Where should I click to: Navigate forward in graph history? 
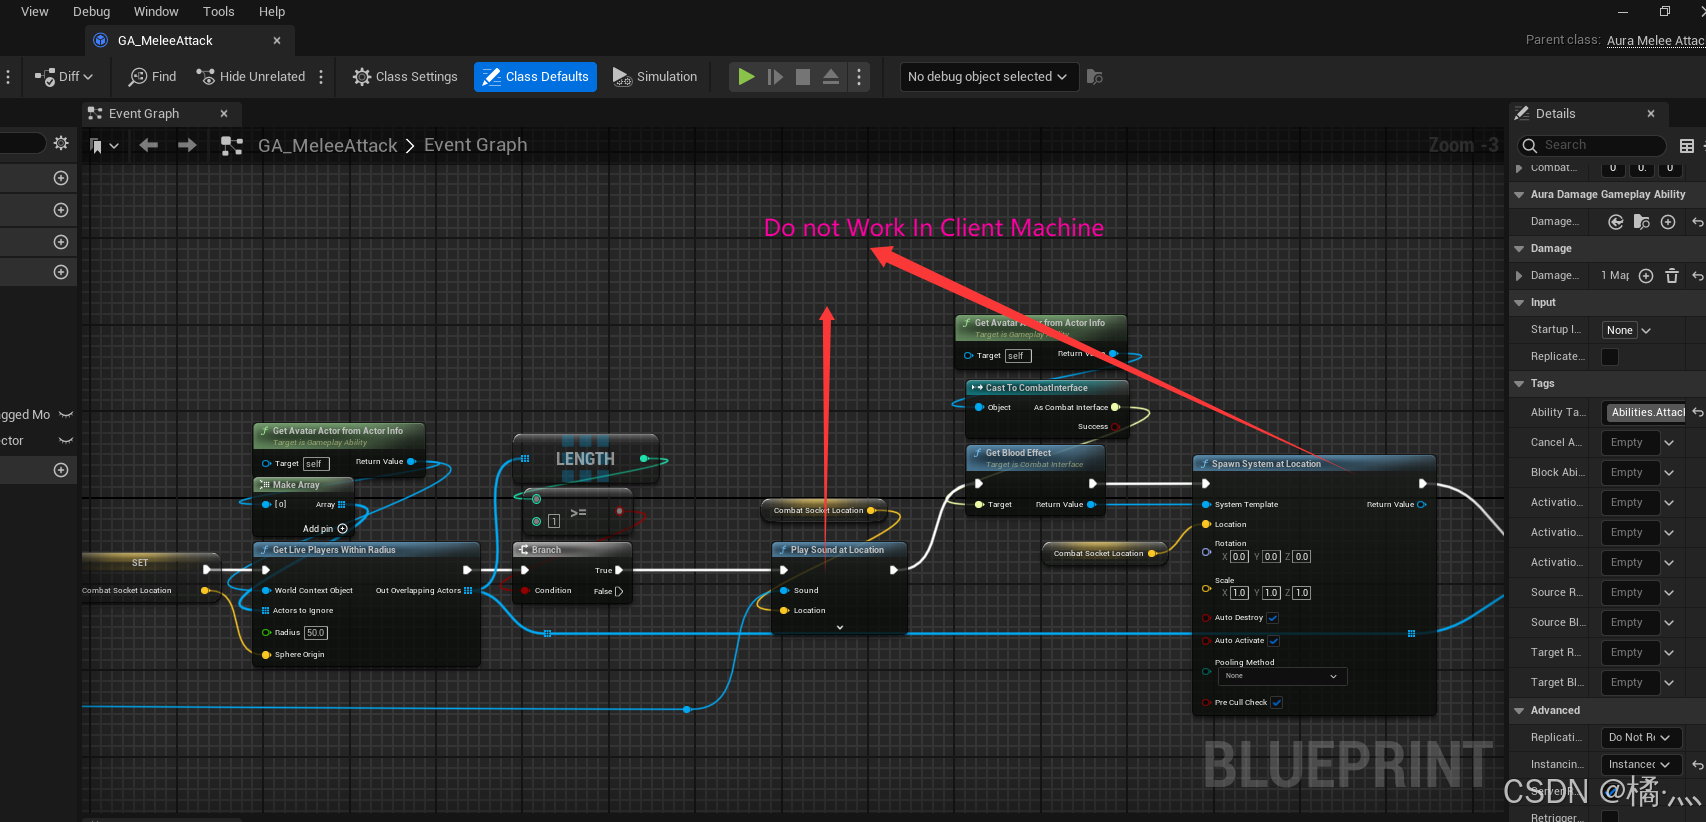click(x=187, y=145)
